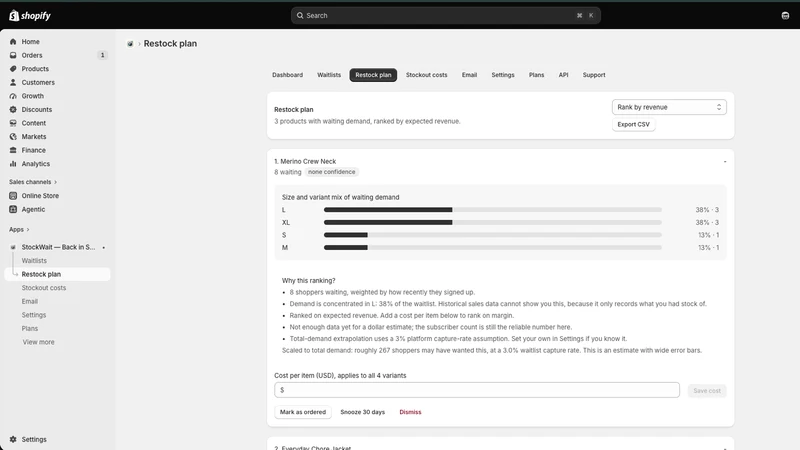
Task: Open the Markets globe icon
Action: point(13,137)
